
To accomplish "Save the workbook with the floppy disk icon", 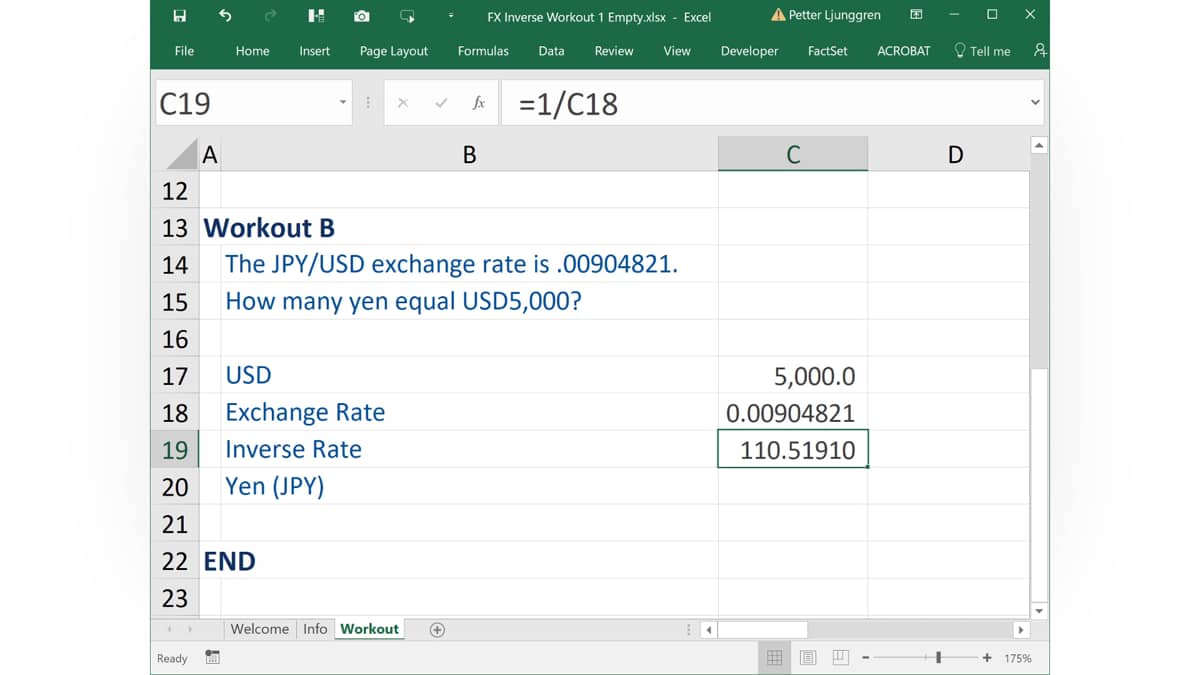I will 180,16.
